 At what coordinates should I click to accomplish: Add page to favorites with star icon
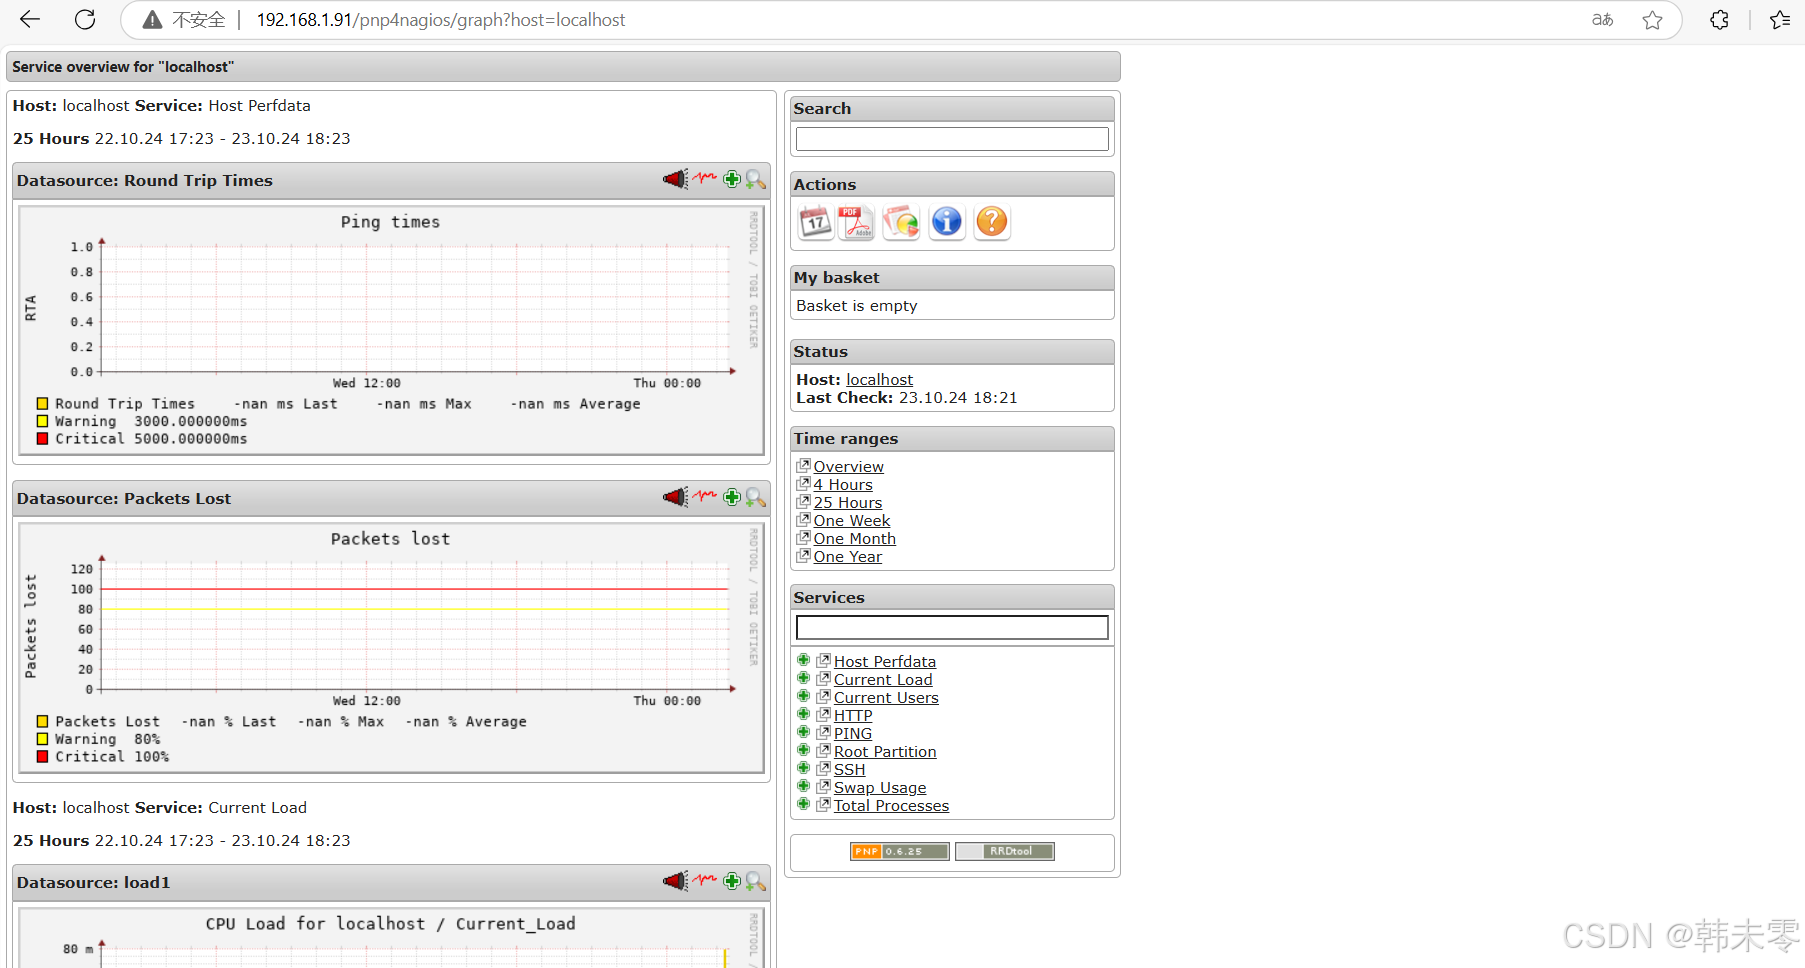coord(1652,20)
